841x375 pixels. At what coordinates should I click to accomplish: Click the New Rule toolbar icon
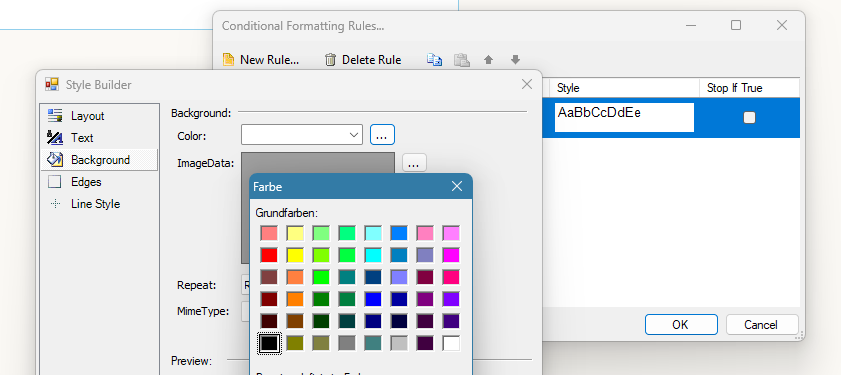pyautogui.click(x=228, y=60)
